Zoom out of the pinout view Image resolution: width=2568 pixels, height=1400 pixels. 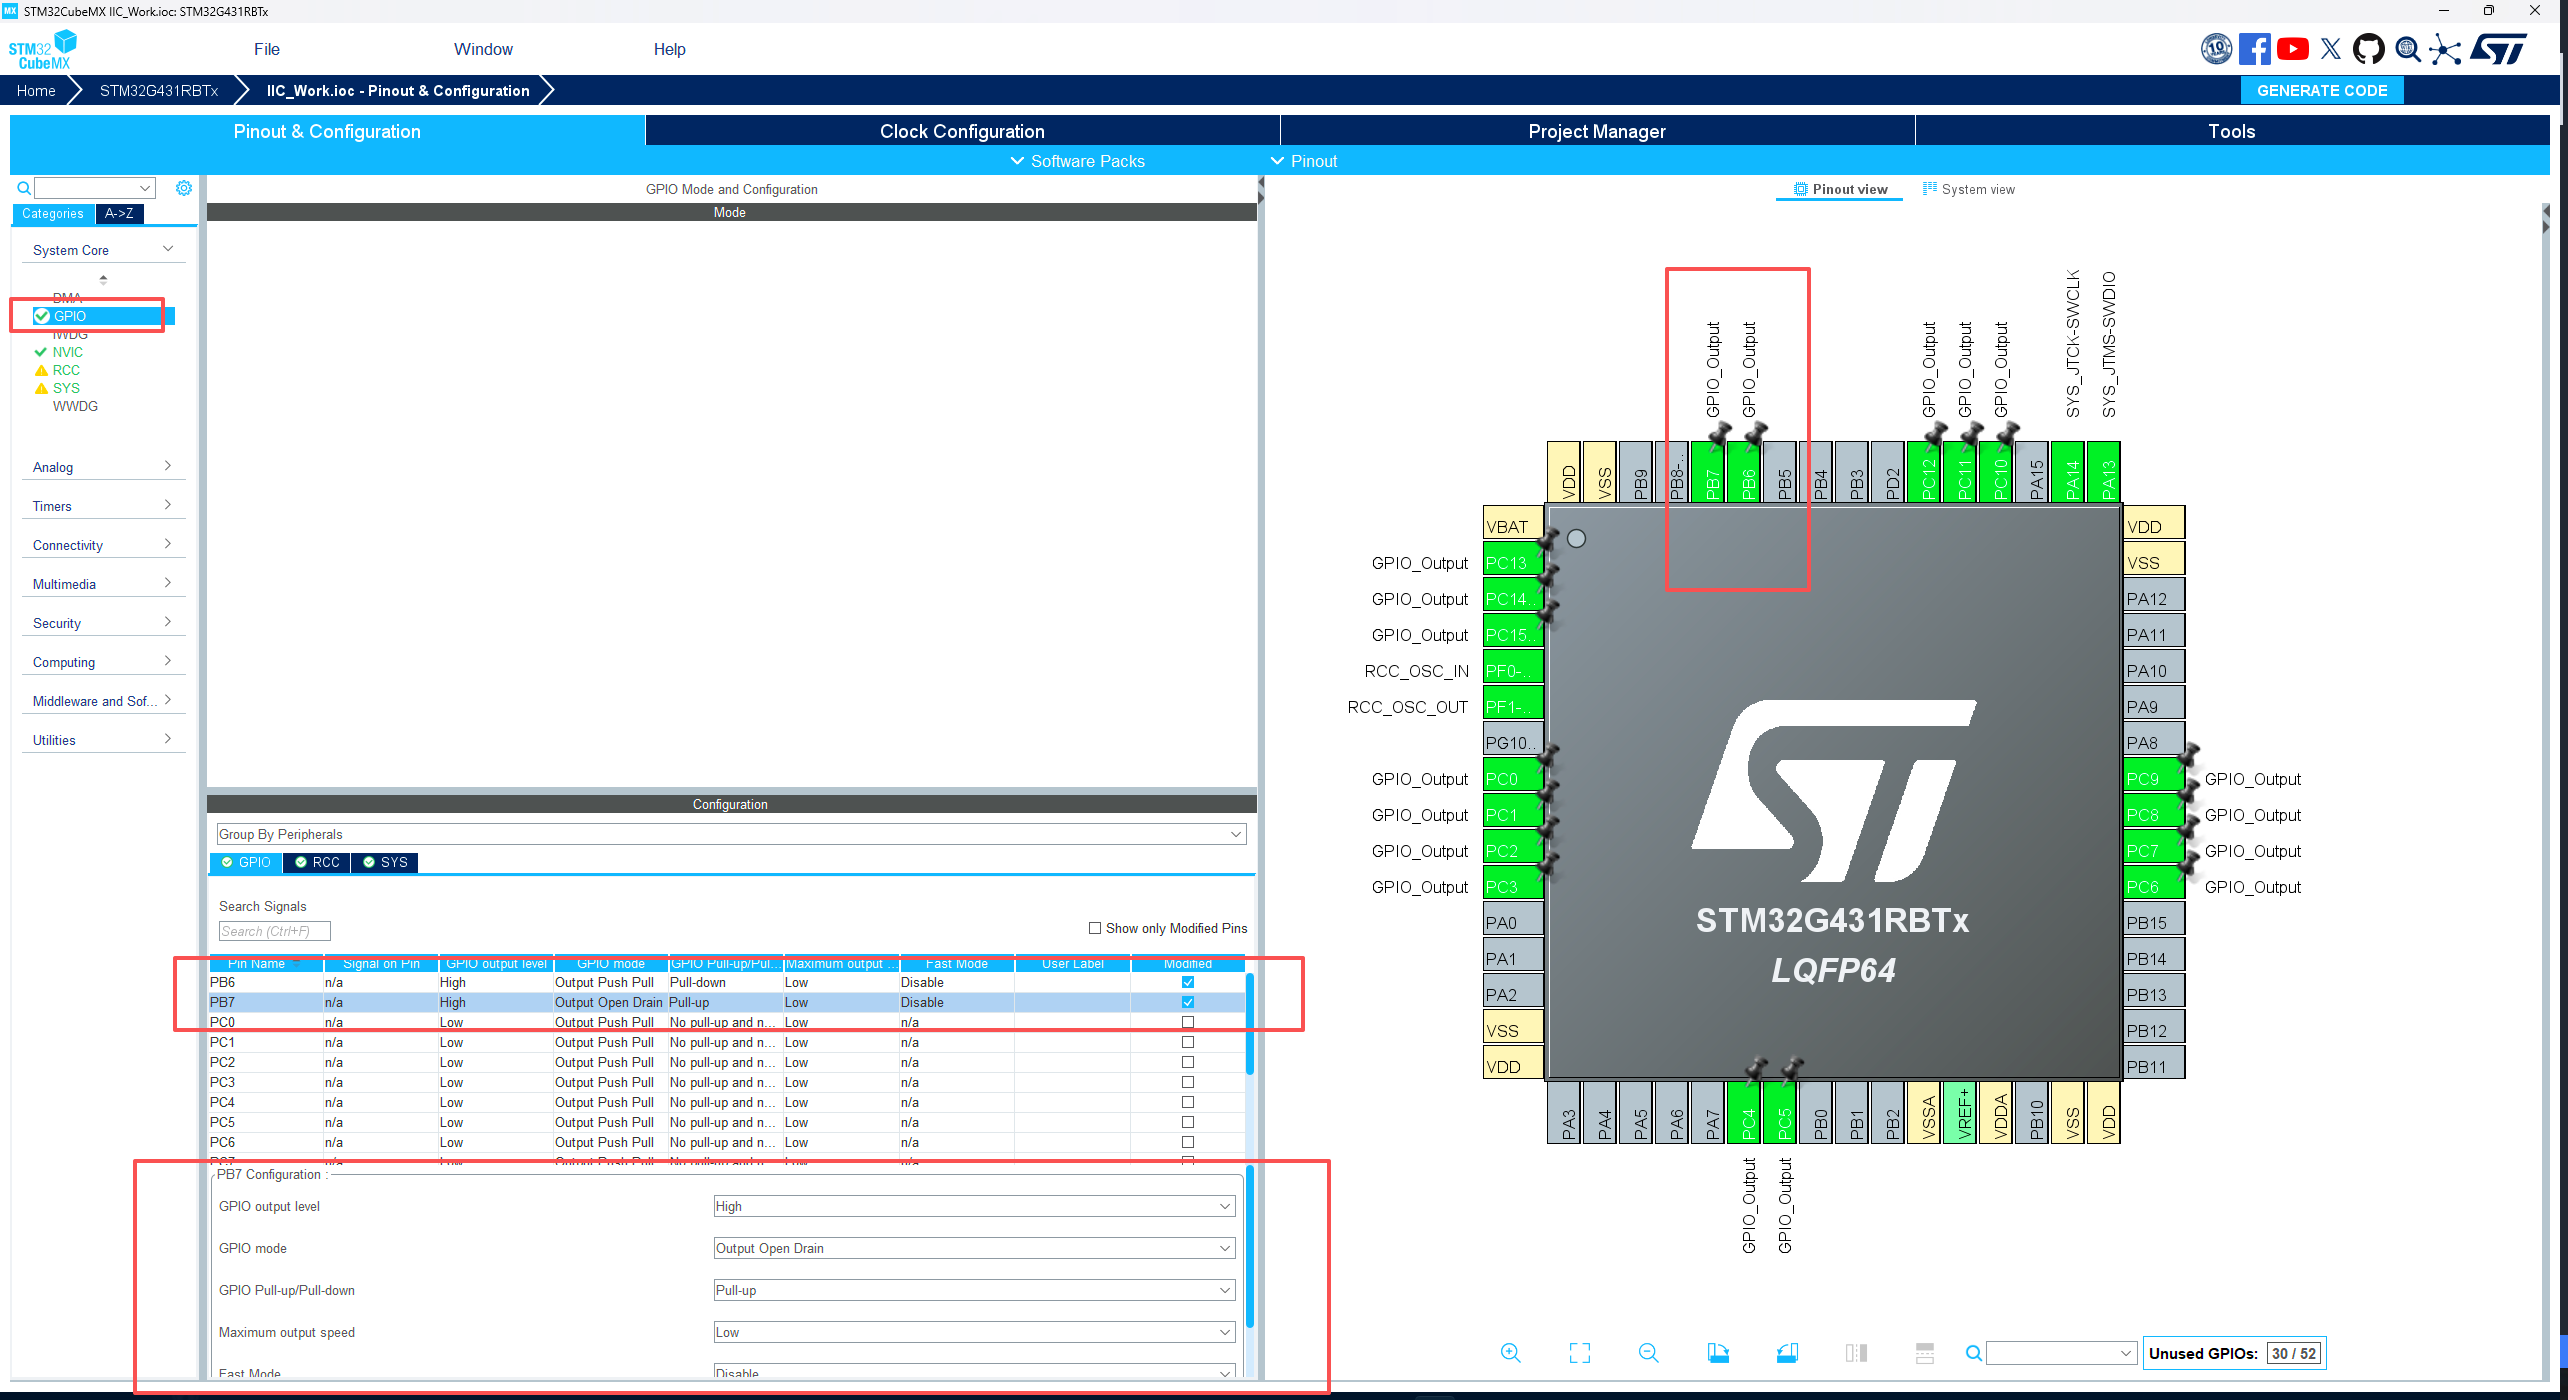1648,1353
